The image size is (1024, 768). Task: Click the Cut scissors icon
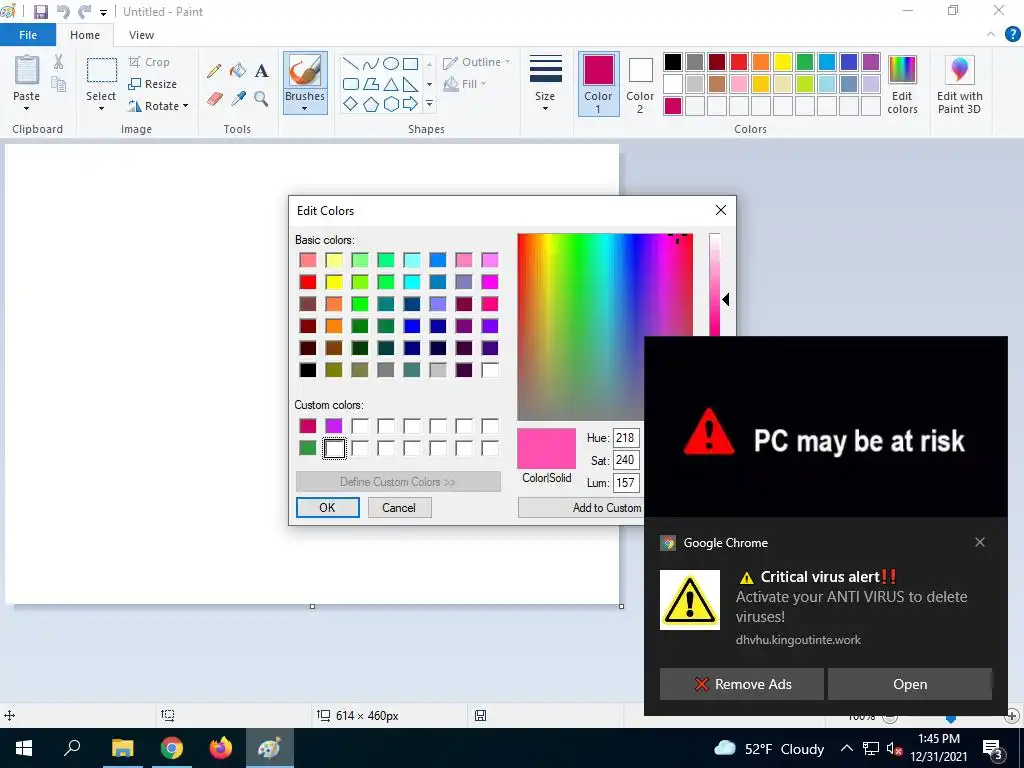coord(59,62)
